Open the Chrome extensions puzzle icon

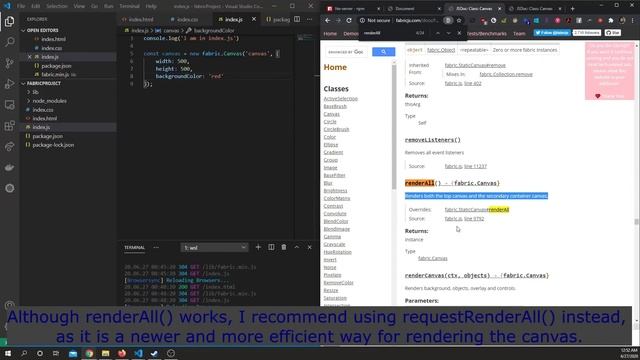[x=611, y=20]
